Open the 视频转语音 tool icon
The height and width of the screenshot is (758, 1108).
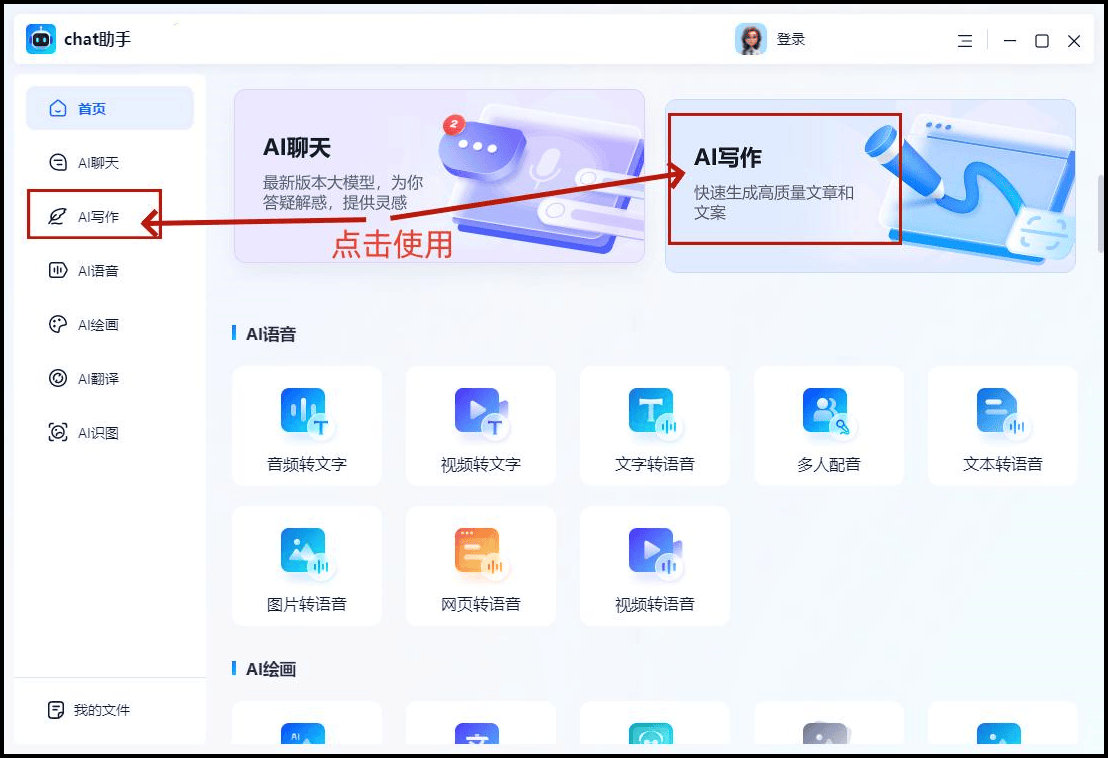click(654, 552)
